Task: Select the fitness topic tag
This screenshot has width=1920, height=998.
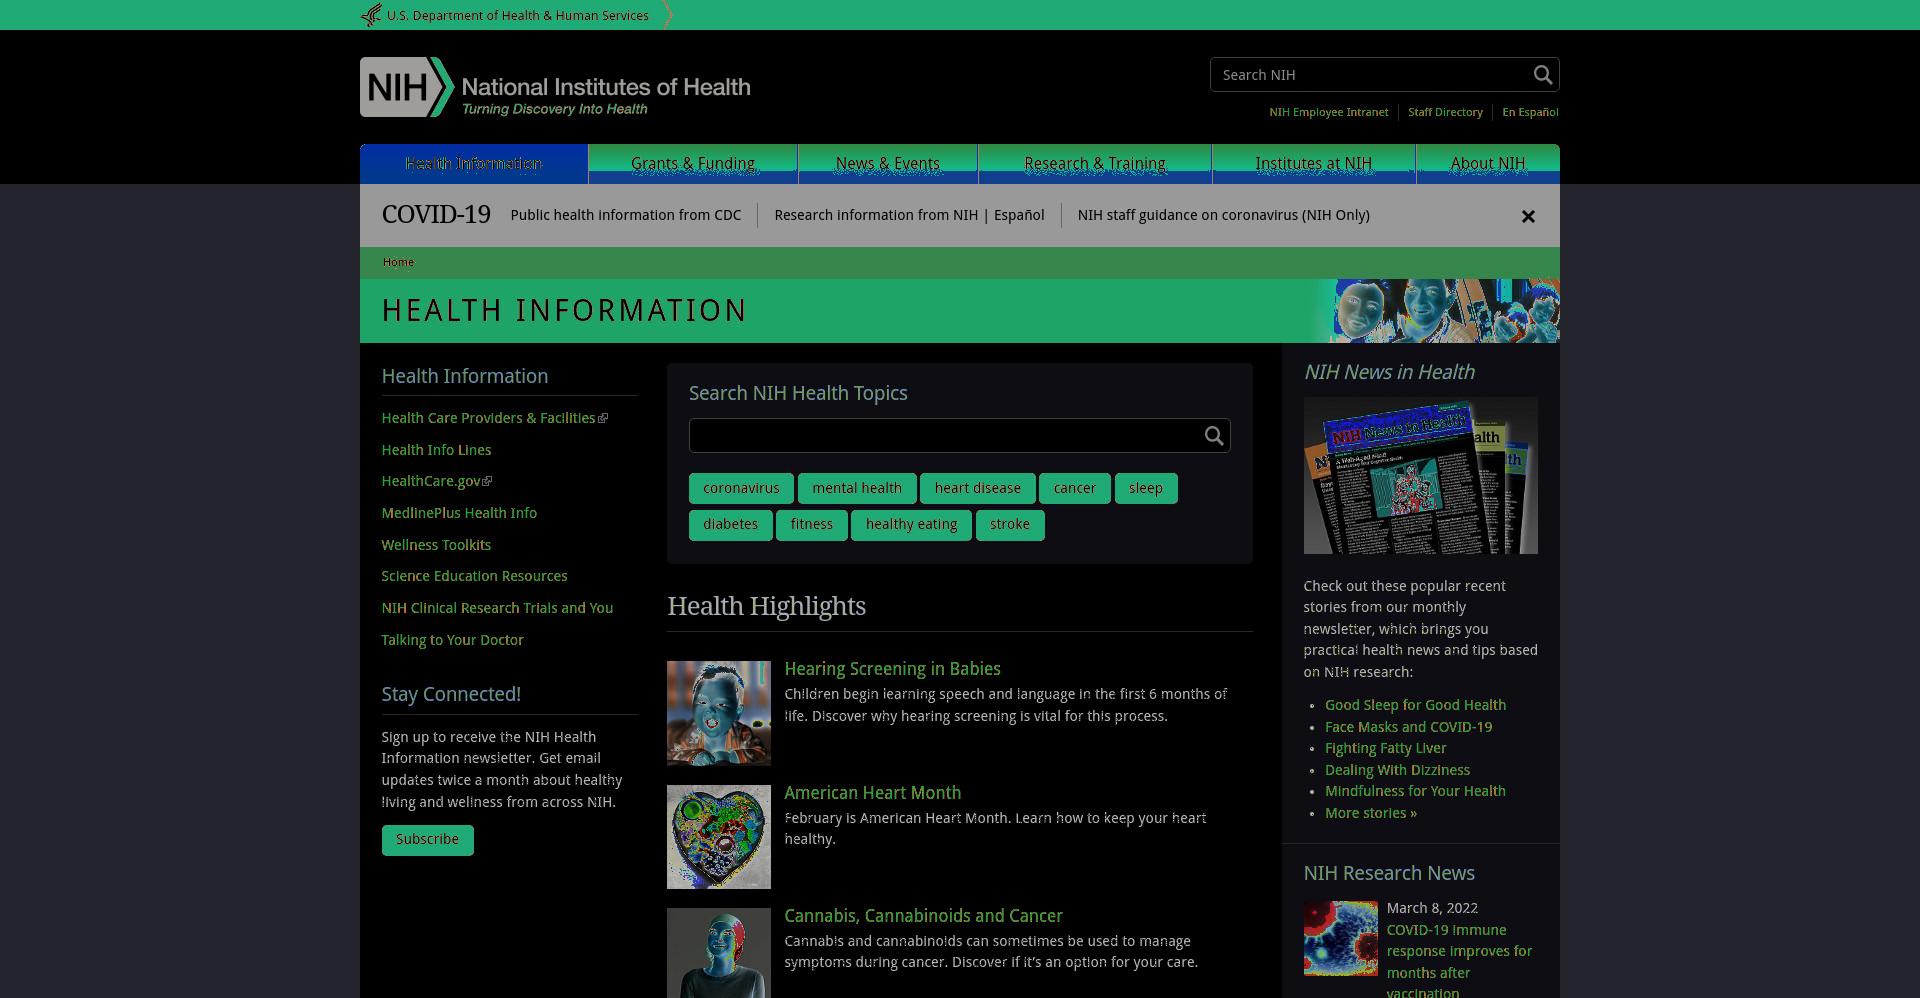Action: 812,525
